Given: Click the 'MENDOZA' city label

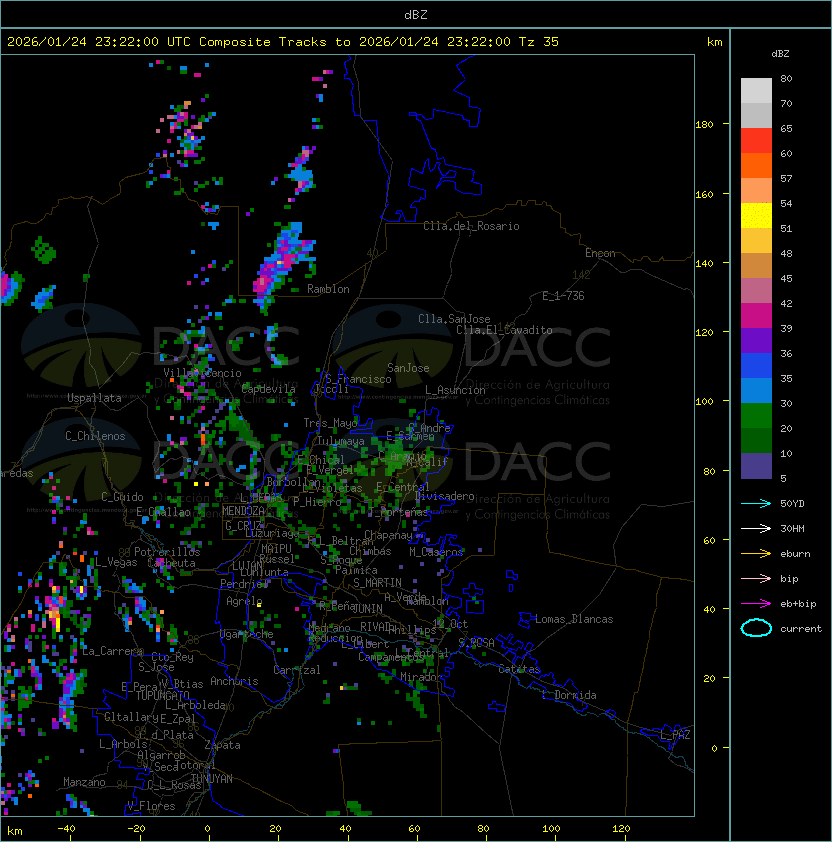Looking at the screenshot, I should pyautogui.click(x=243, y=511).
